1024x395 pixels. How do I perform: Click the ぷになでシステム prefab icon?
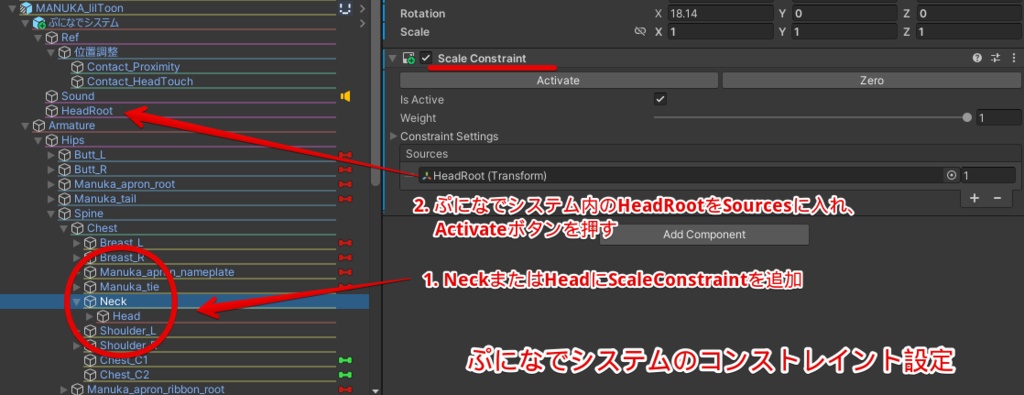[x=39, y=23]
